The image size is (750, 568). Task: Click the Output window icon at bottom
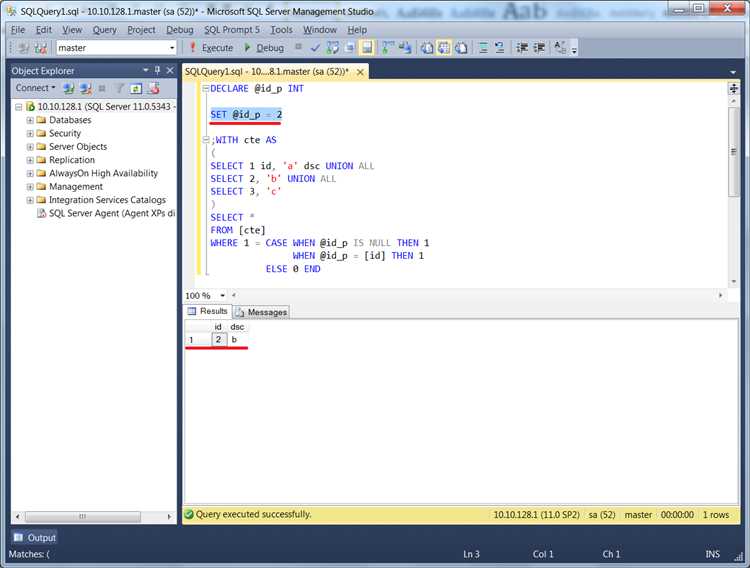tap(21, 537)
